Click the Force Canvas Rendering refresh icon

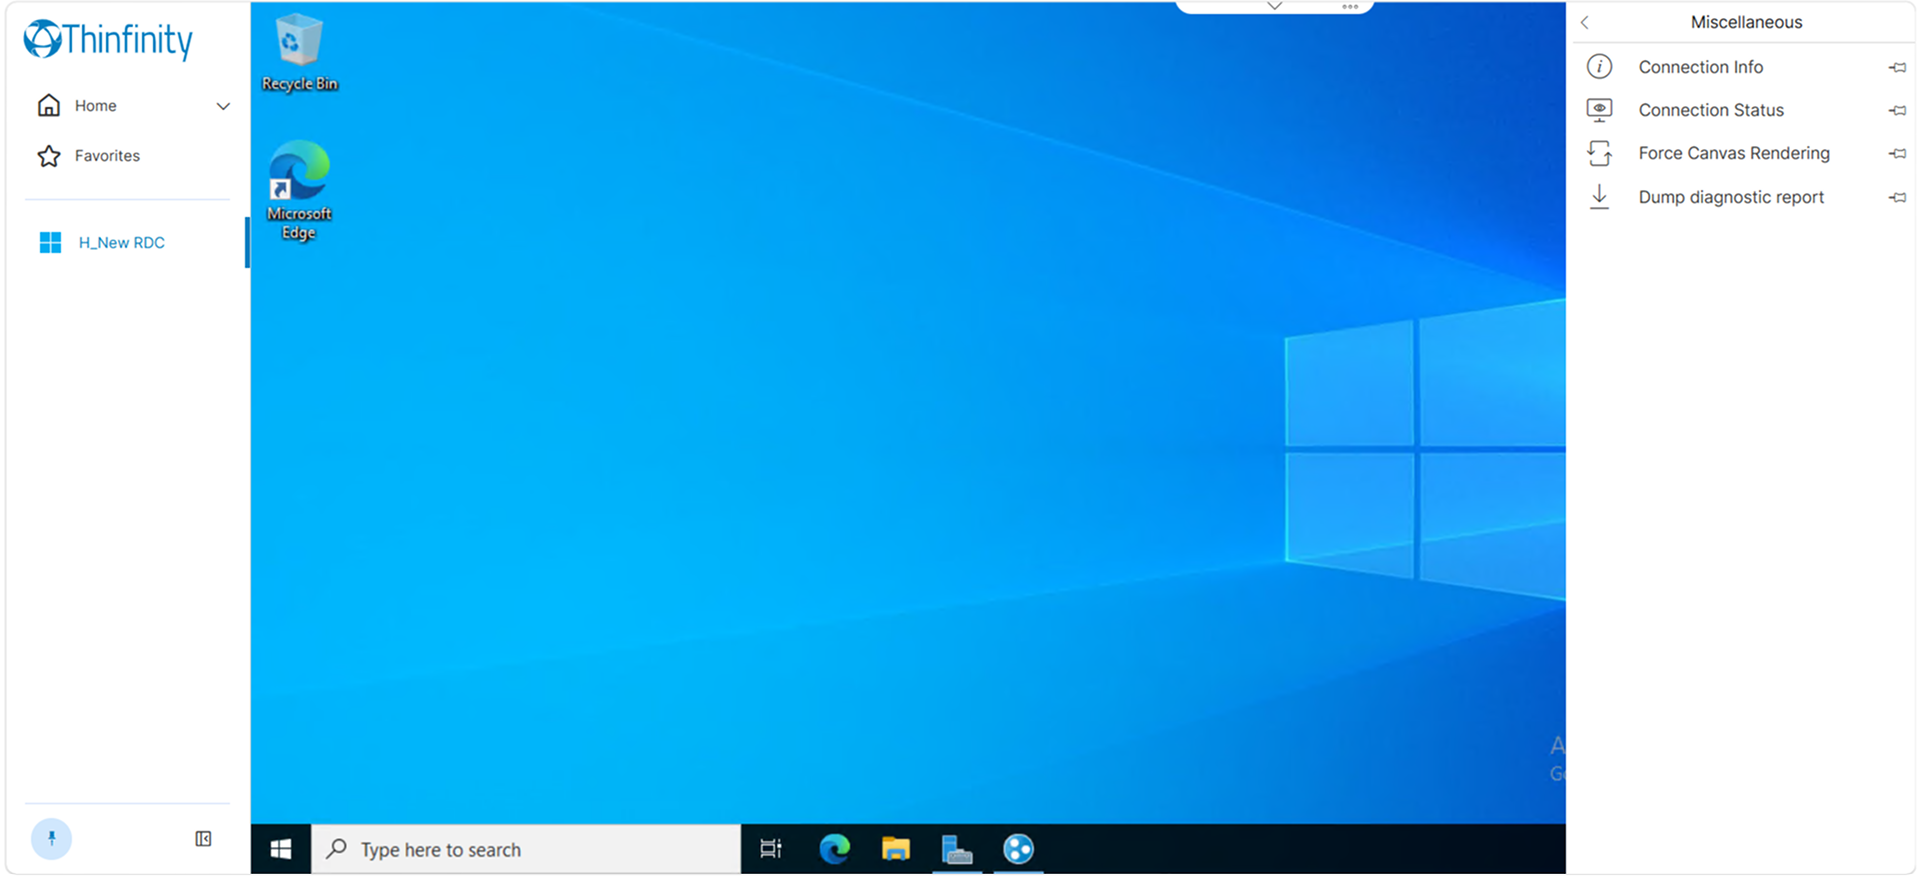1600,153
